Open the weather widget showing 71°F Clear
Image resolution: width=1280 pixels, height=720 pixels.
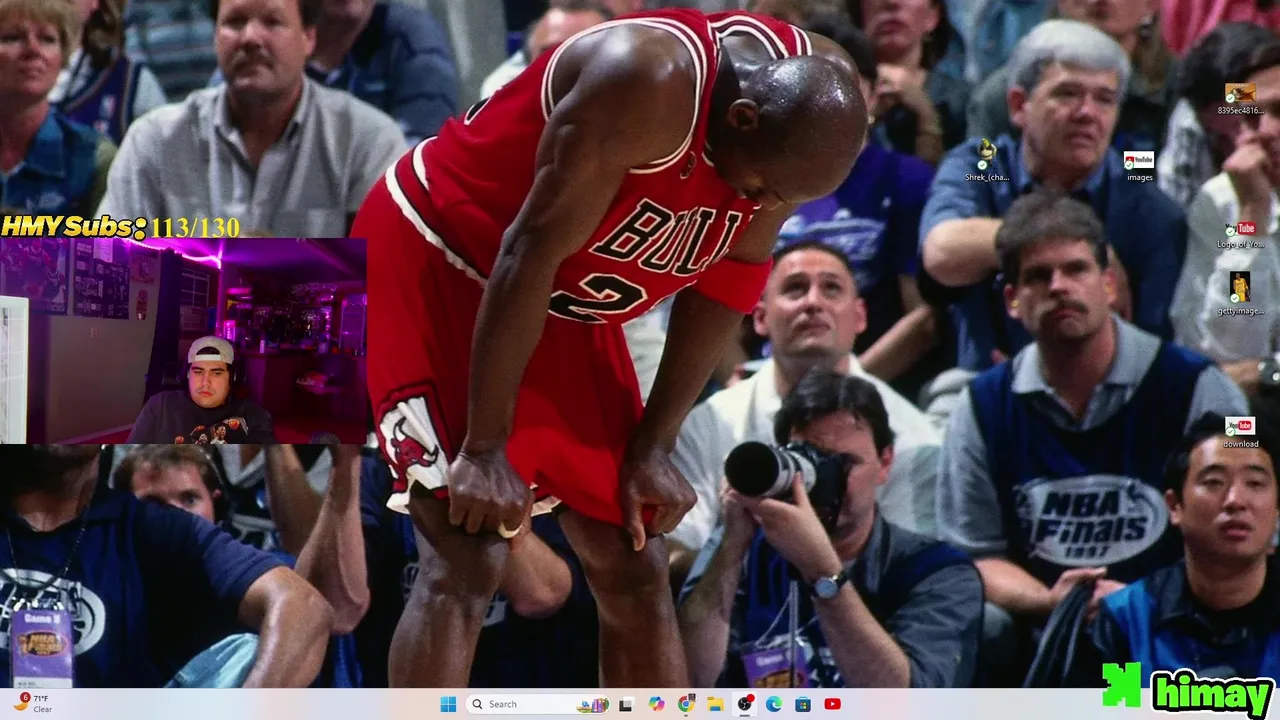pos(33,704)
